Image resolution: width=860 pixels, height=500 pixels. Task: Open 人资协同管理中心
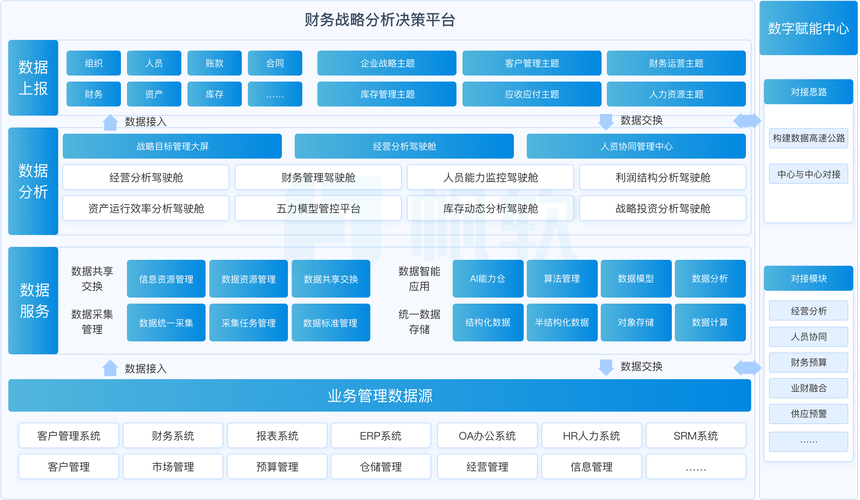pyautogui.click(x=636, y=146)
